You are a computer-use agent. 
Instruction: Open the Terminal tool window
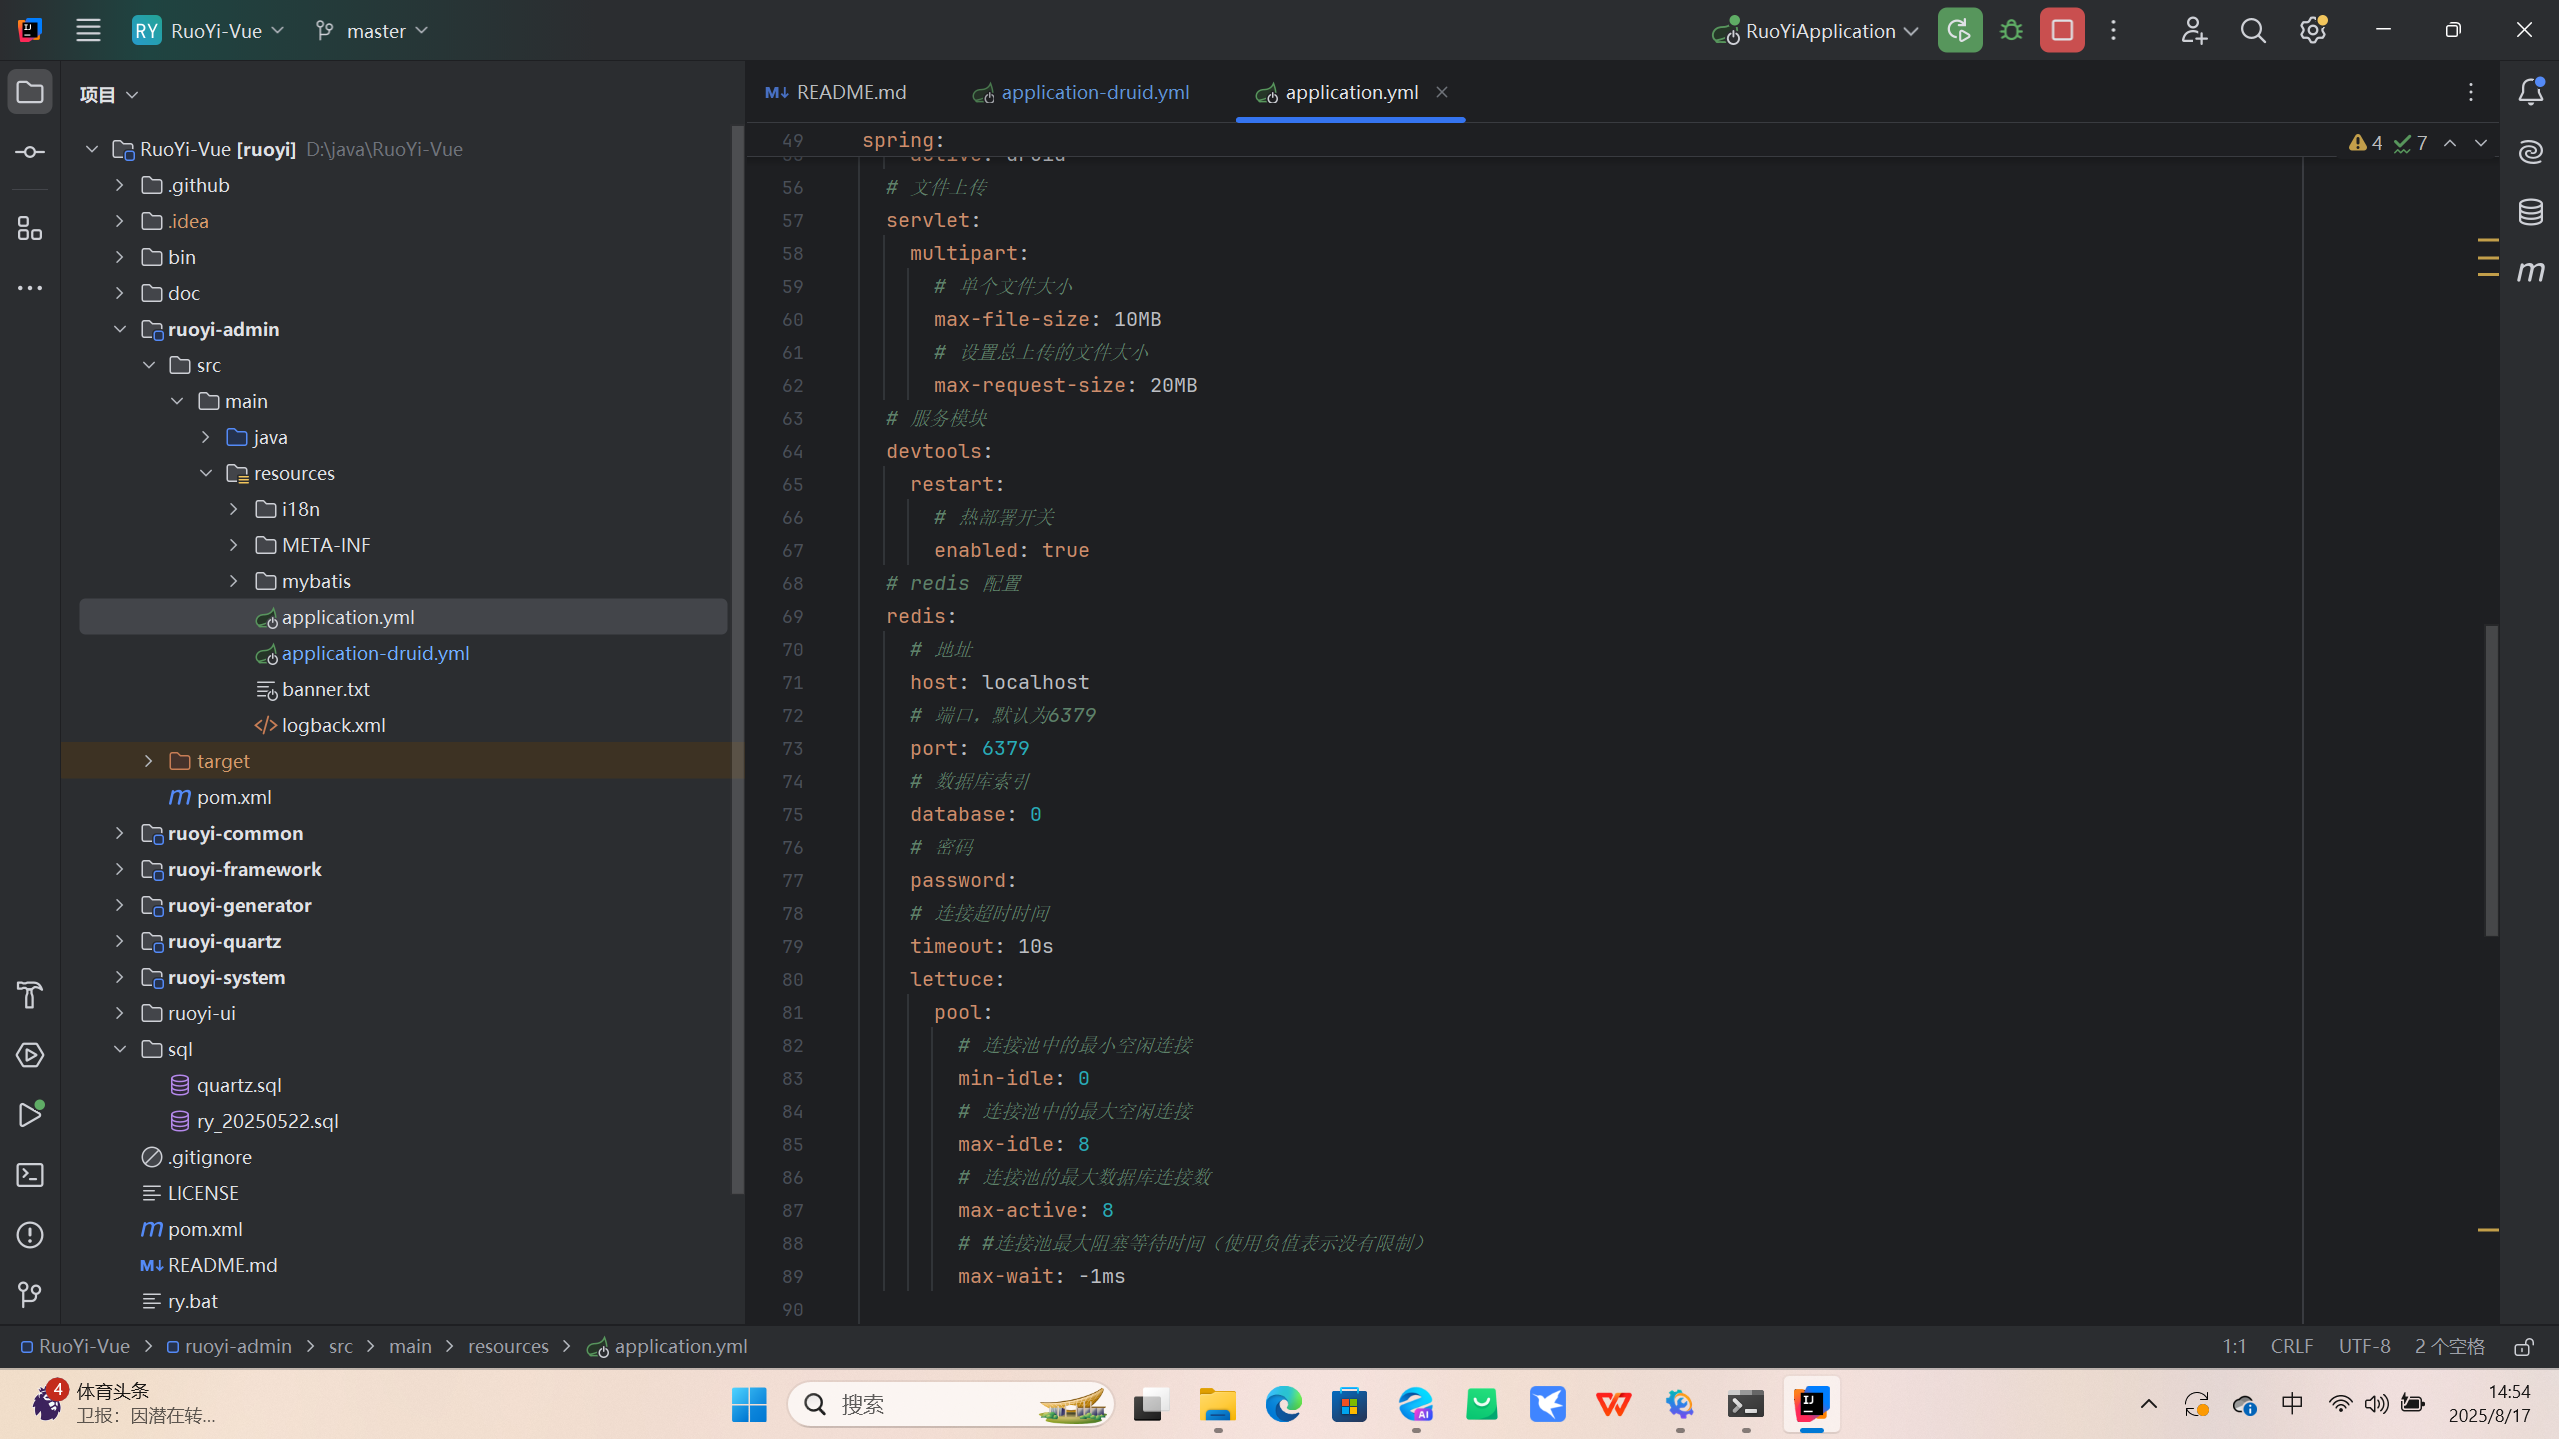(30, 1175)
